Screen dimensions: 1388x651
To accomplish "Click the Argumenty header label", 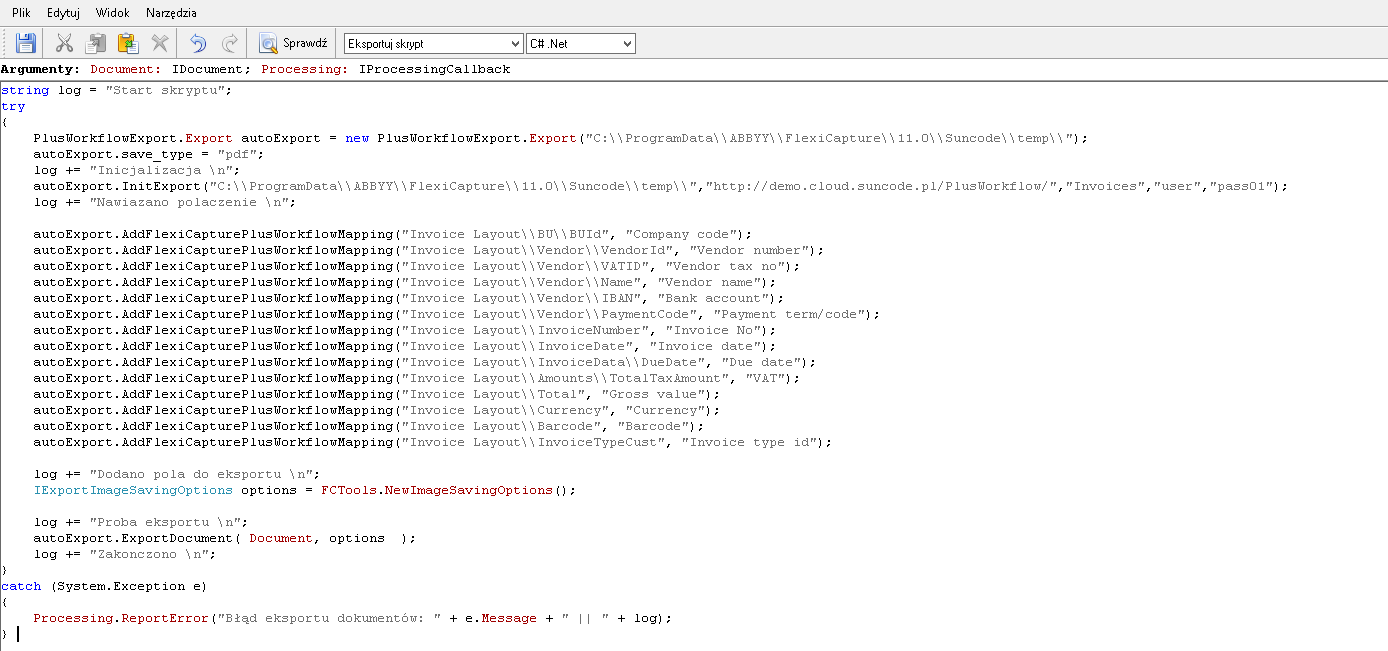I will [x=41, y=69].
